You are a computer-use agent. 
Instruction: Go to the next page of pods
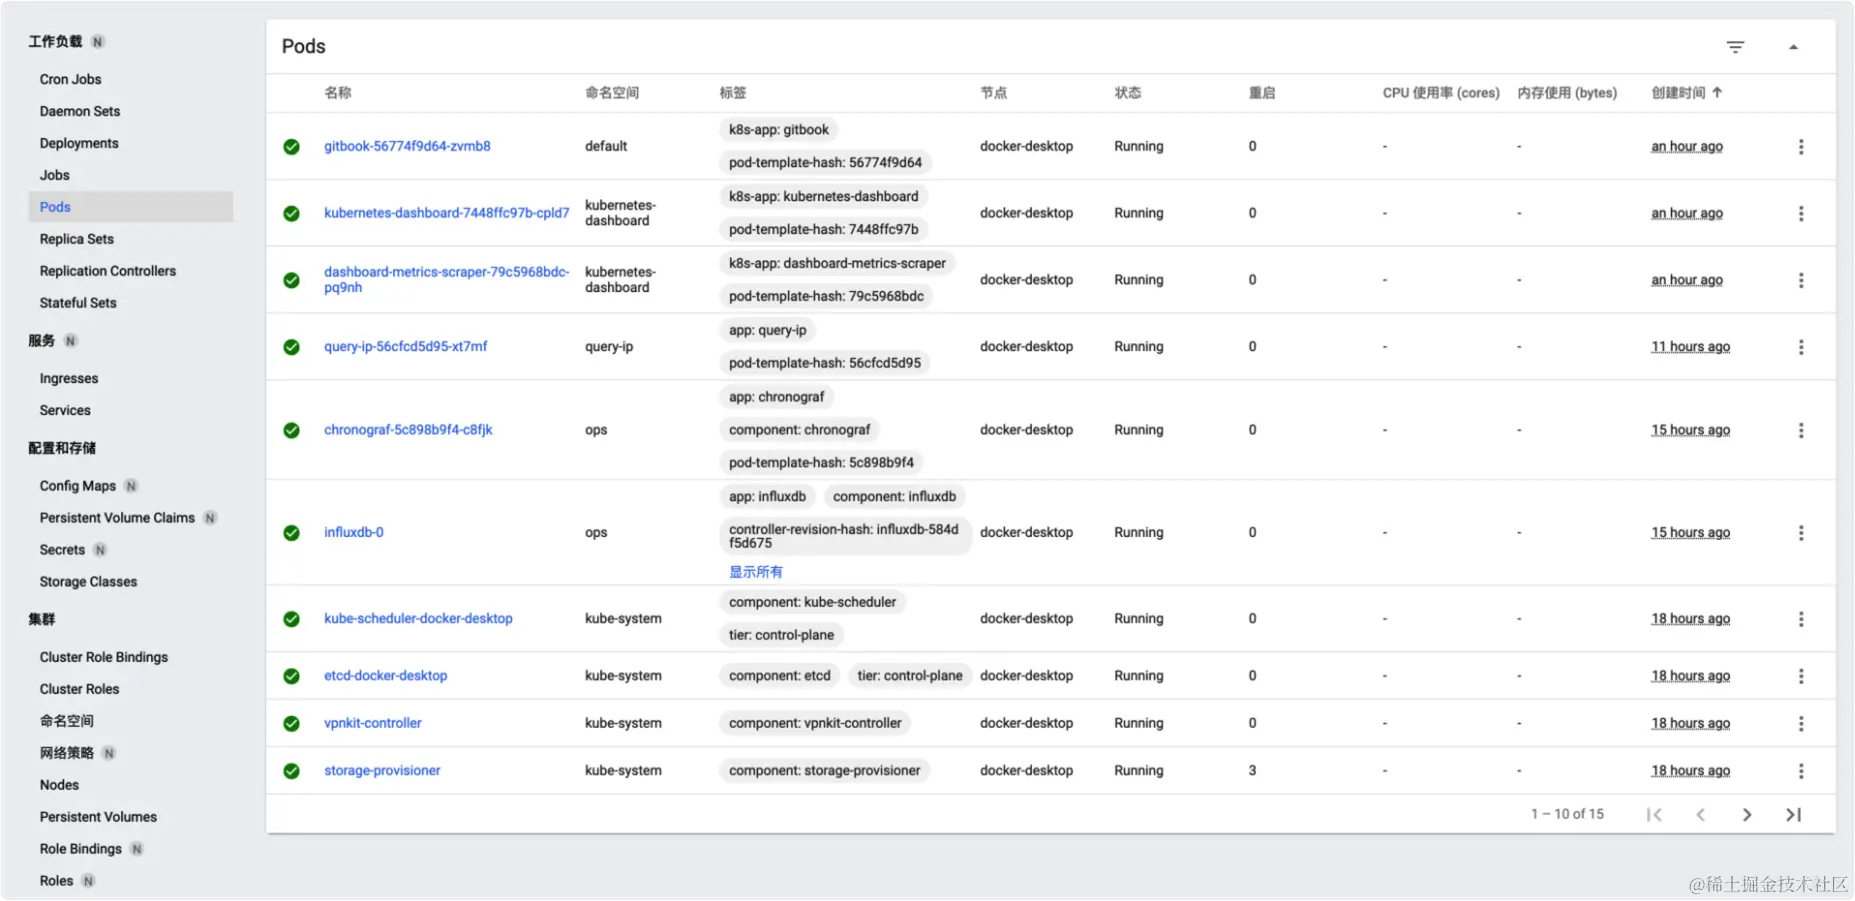[x=1746, y=815]
